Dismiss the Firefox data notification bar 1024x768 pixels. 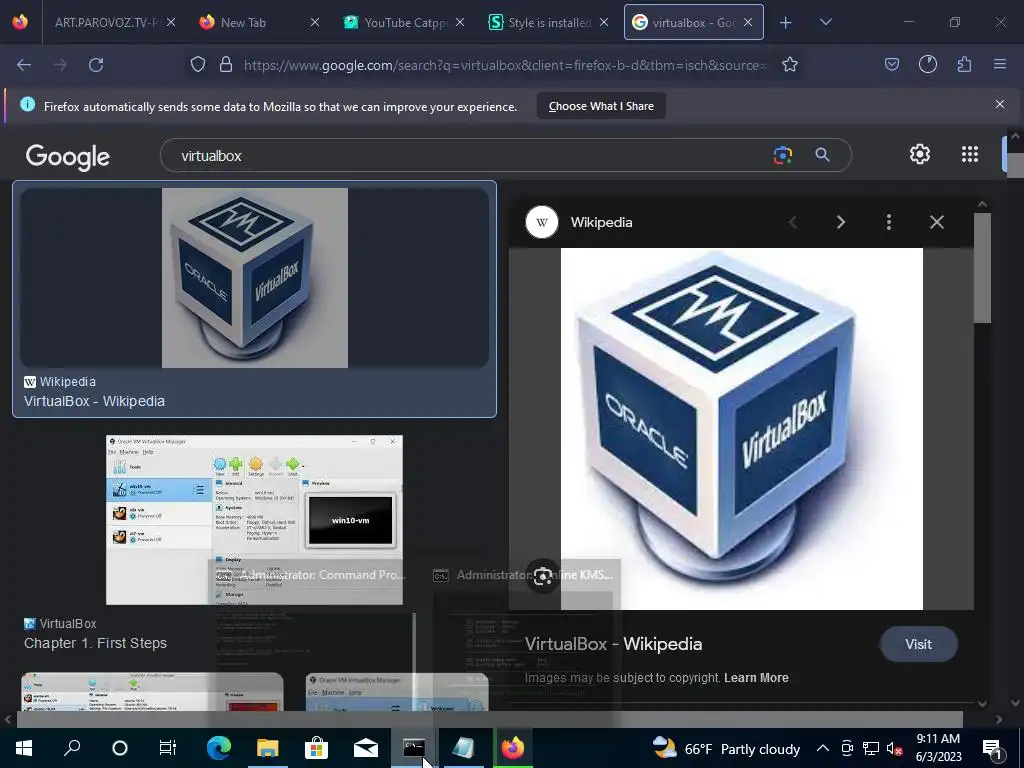coord(1000,104)
